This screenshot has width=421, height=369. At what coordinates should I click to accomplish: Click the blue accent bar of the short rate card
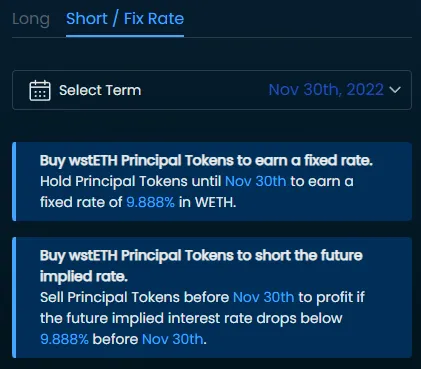14,297
